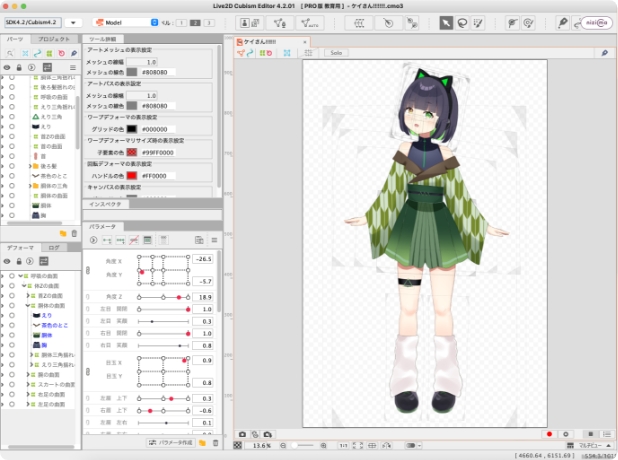This screenshot has height=460, width=618.
Task: Click the red ハンドルの色 color swatch
Action: point(131,175)
